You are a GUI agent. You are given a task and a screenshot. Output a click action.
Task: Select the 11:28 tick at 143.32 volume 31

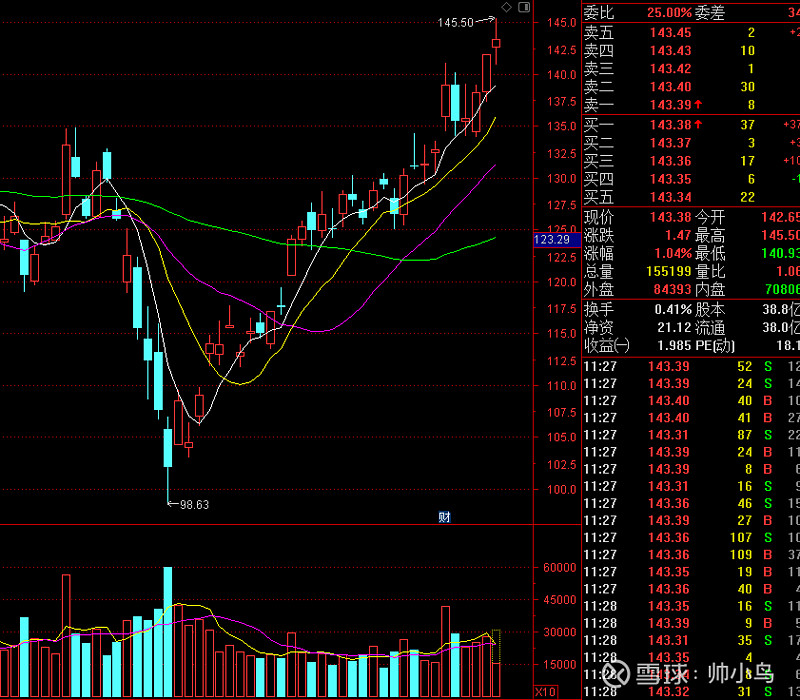pos(691,692)
